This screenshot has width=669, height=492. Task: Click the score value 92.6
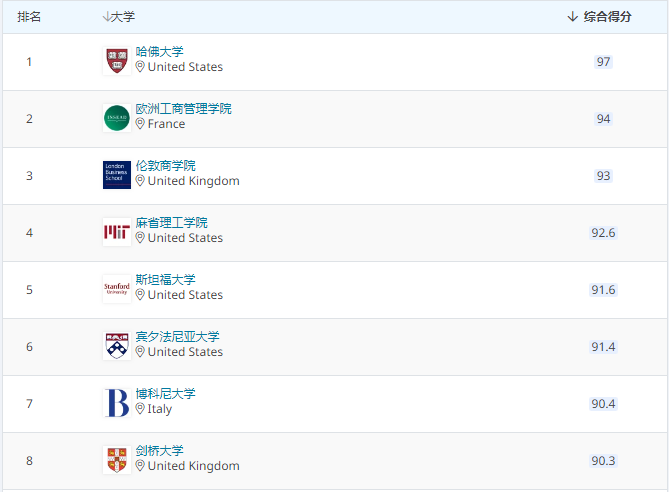tap(603, 233)
